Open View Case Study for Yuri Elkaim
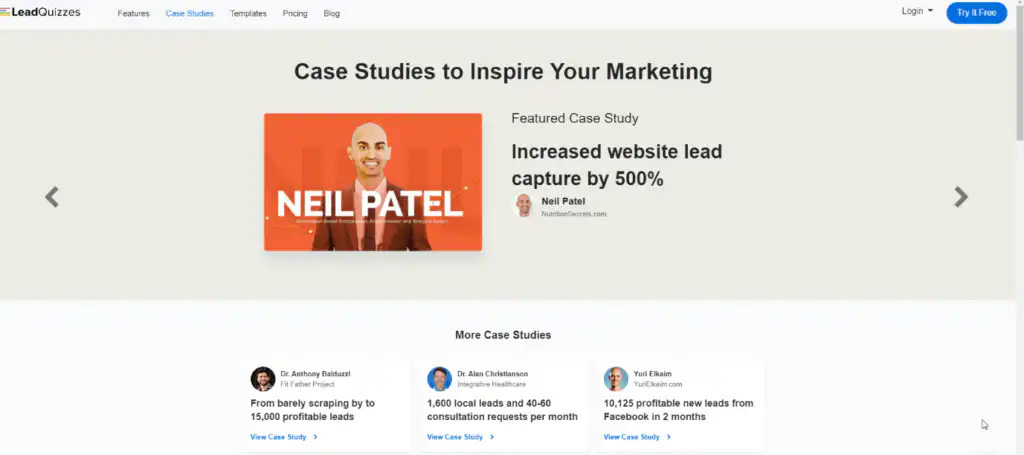This screenshot has height=455, width=1024. pos(631,437)
